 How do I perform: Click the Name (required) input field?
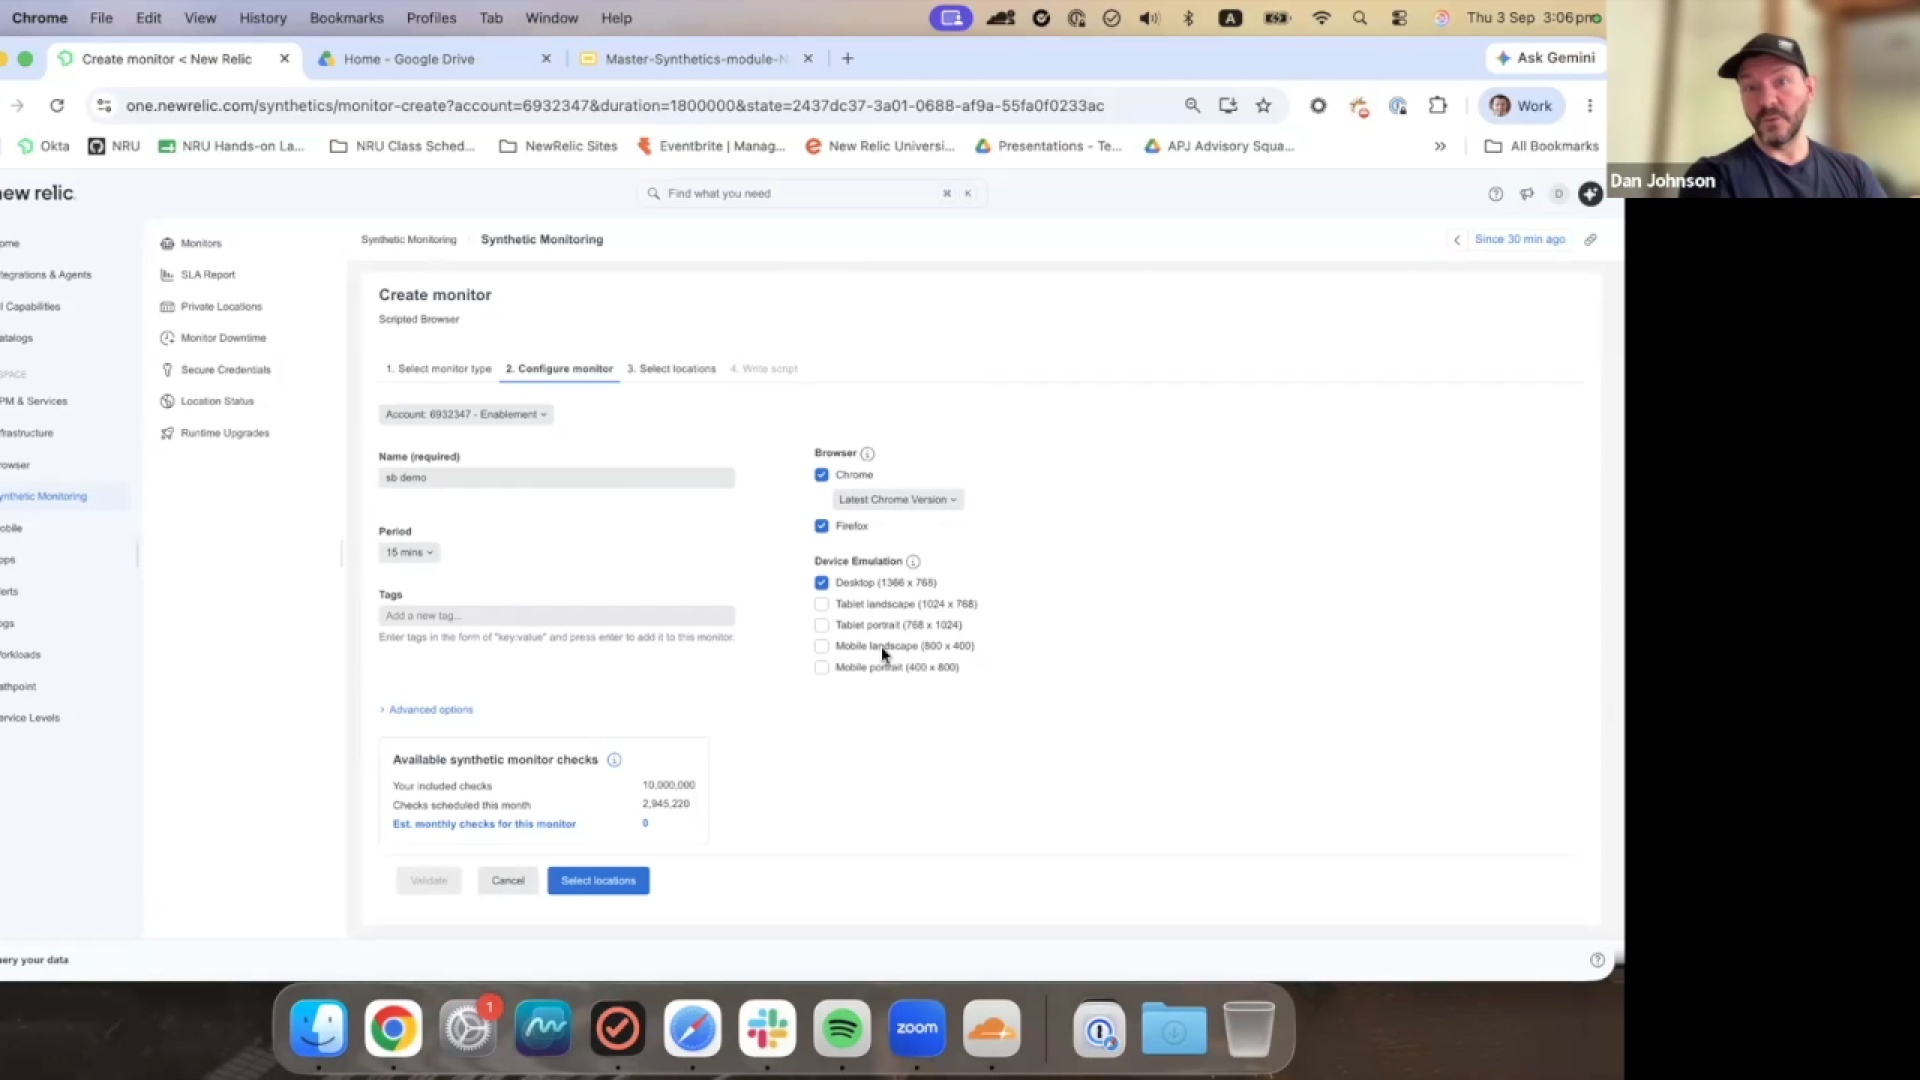[557, 478]
